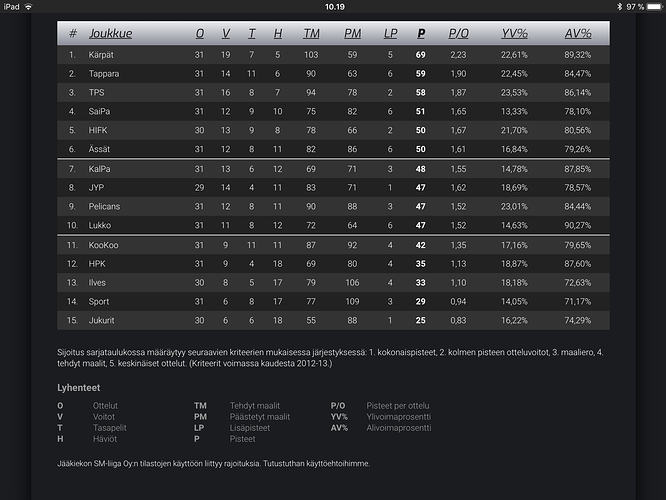Viewport: 666px width, 500px height.
Task: Sort standings by V (Voitot) header
Action: tap(226, 33)
